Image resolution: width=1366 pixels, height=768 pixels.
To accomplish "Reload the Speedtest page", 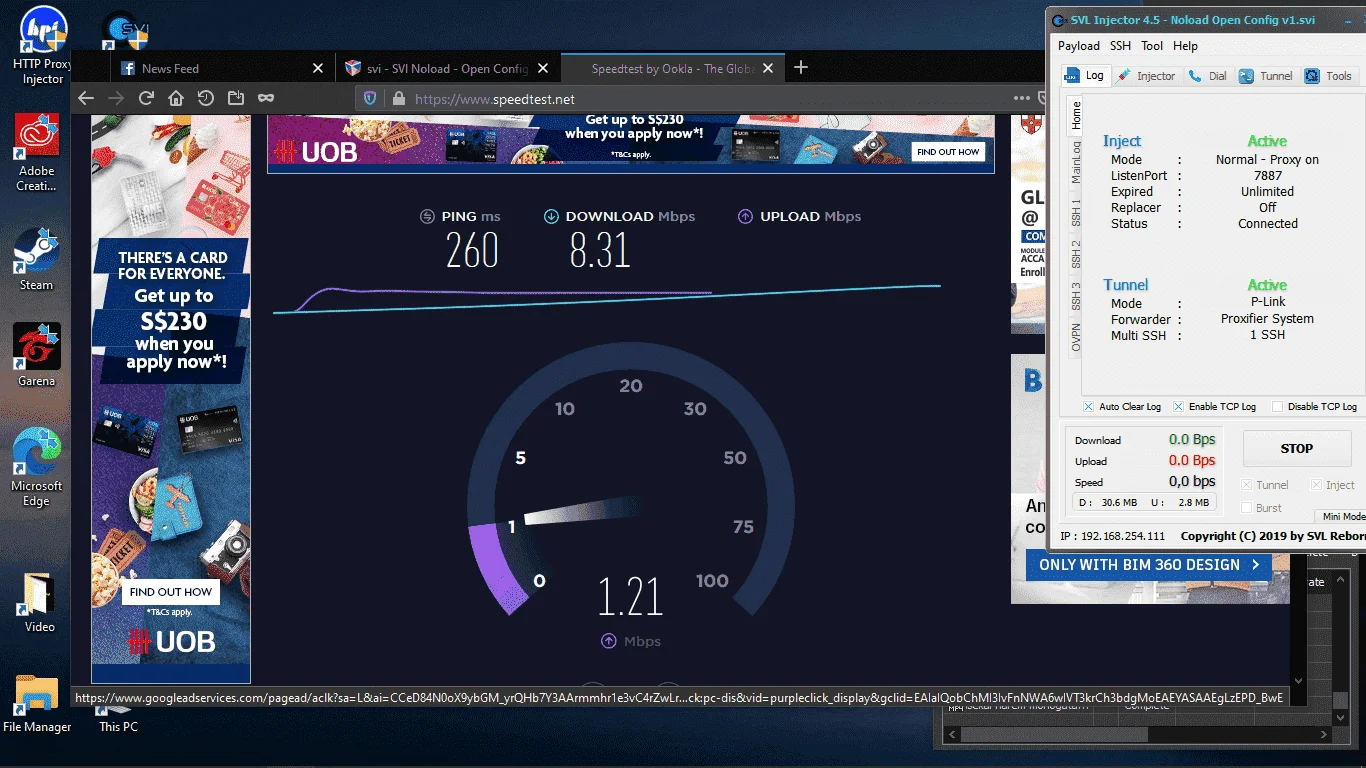I will [146, 98].
